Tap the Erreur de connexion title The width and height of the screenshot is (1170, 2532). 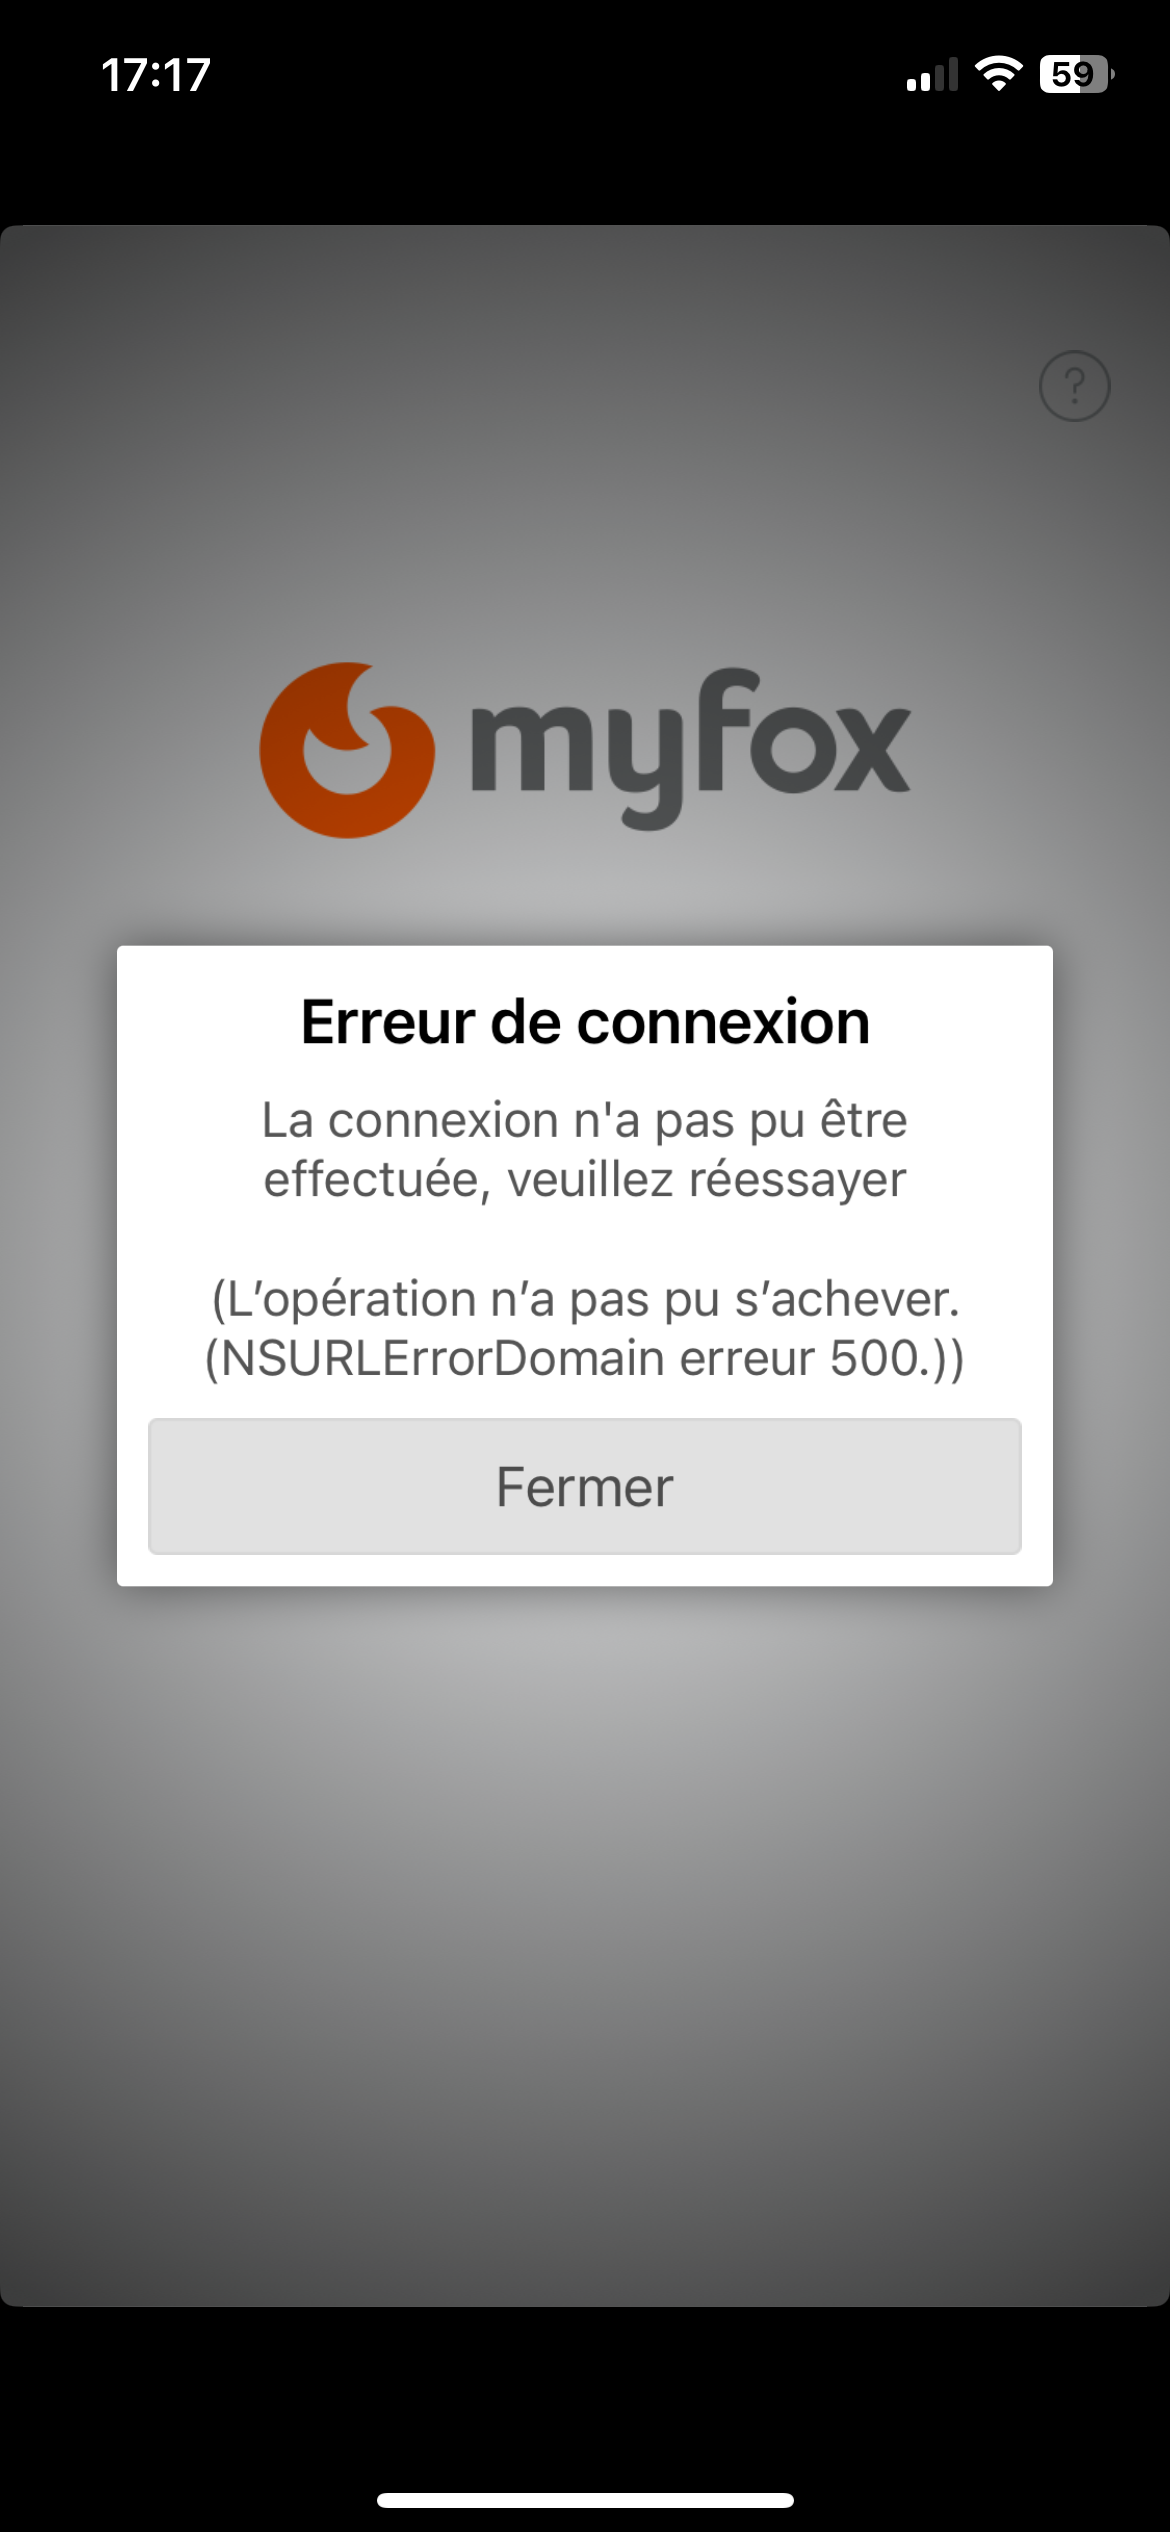(585, 1022)
